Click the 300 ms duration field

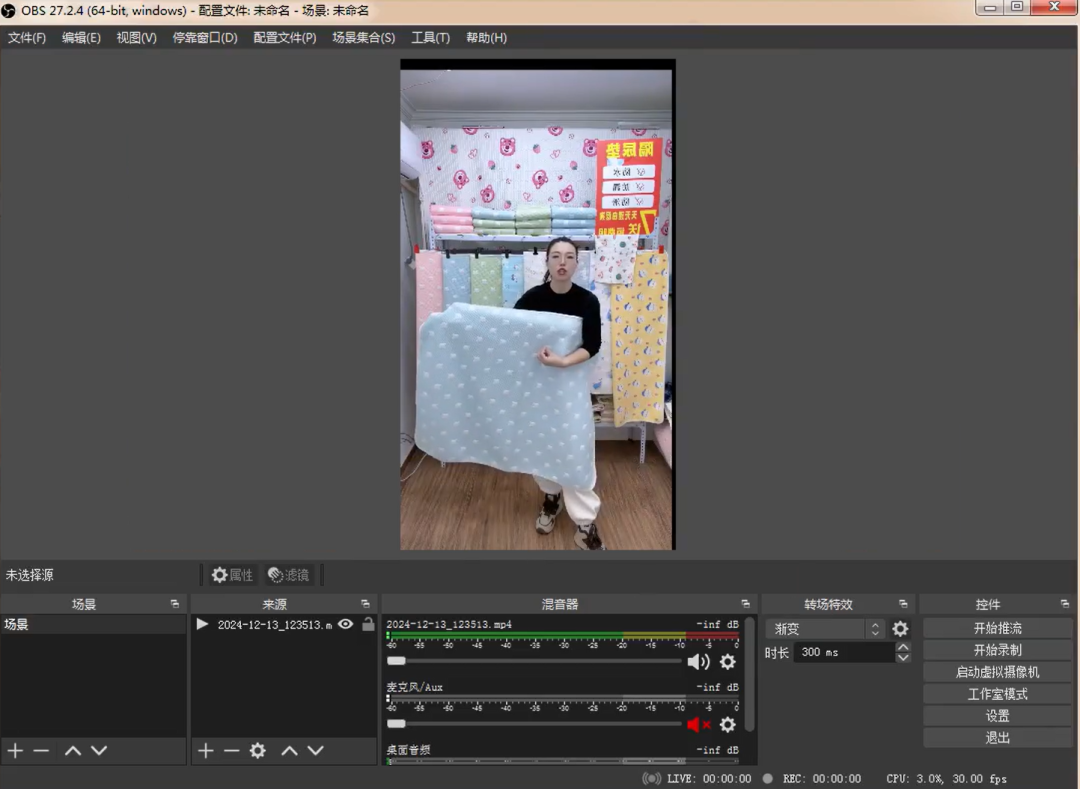point(844,652)
